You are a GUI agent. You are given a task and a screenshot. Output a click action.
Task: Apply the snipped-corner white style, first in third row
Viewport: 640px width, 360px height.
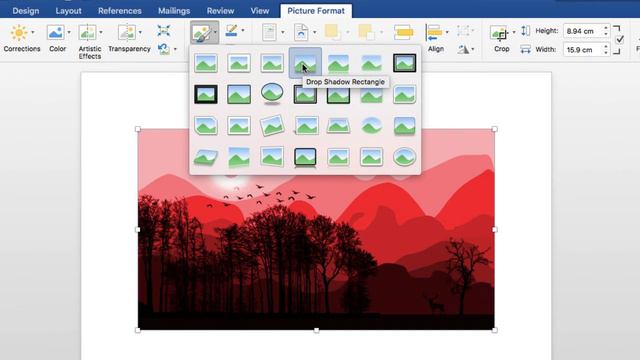point(206,125)
